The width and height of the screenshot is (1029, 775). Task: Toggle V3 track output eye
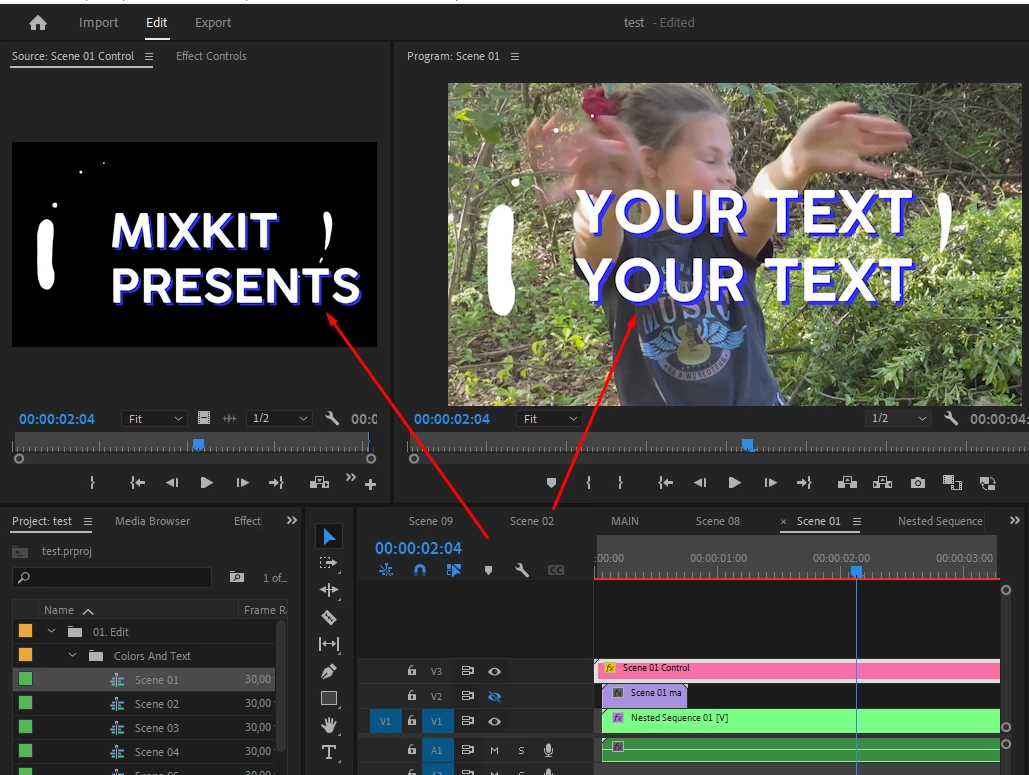[494, 671]
